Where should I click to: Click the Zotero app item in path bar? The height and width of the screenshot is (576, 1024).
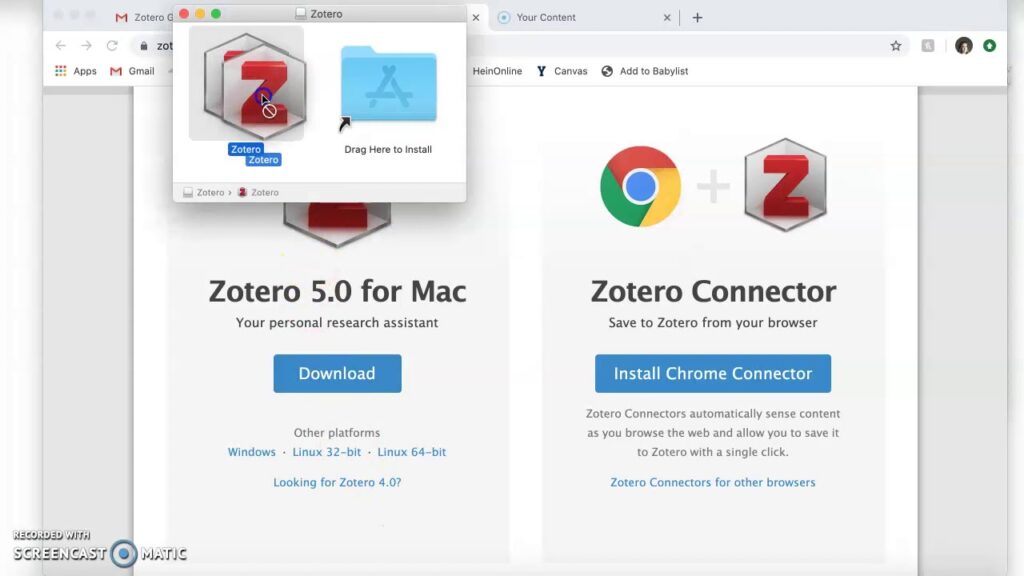point(259,193)
